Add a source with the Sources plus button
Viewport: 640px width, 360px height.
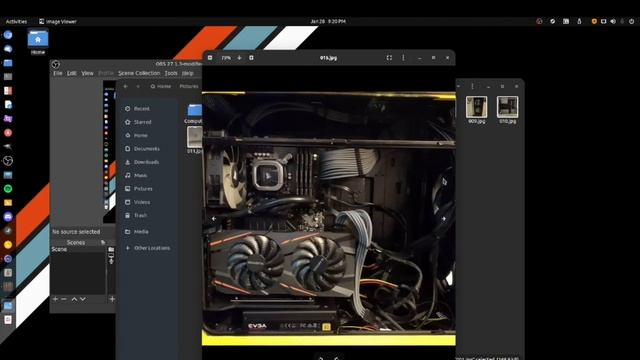click(112, 299)
